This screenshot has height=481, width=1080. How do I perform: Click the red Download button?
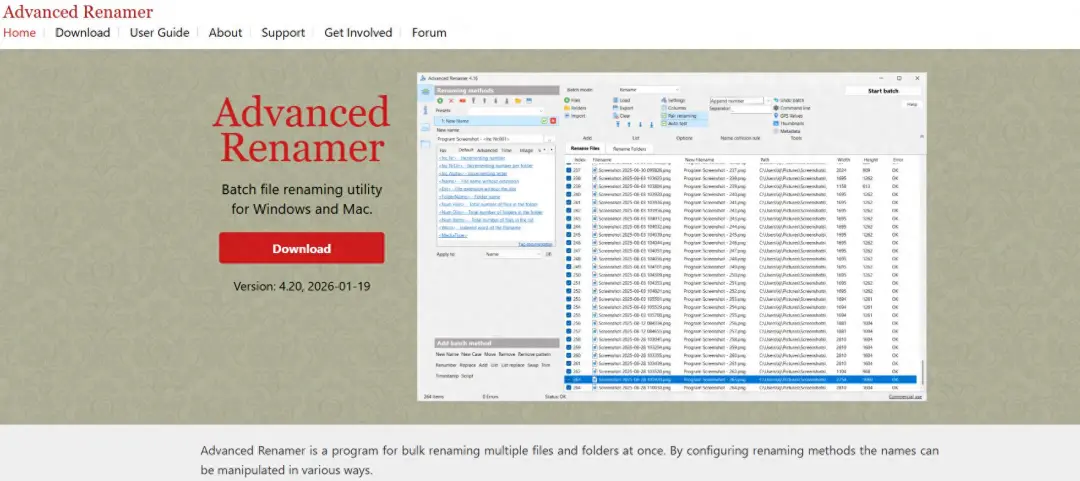click(302, 248)
